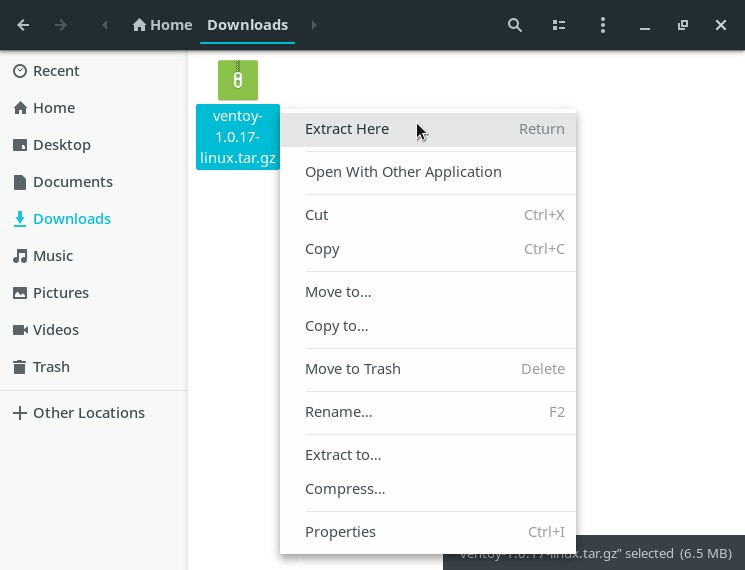Open Properties from the context menu

[428, 532]
